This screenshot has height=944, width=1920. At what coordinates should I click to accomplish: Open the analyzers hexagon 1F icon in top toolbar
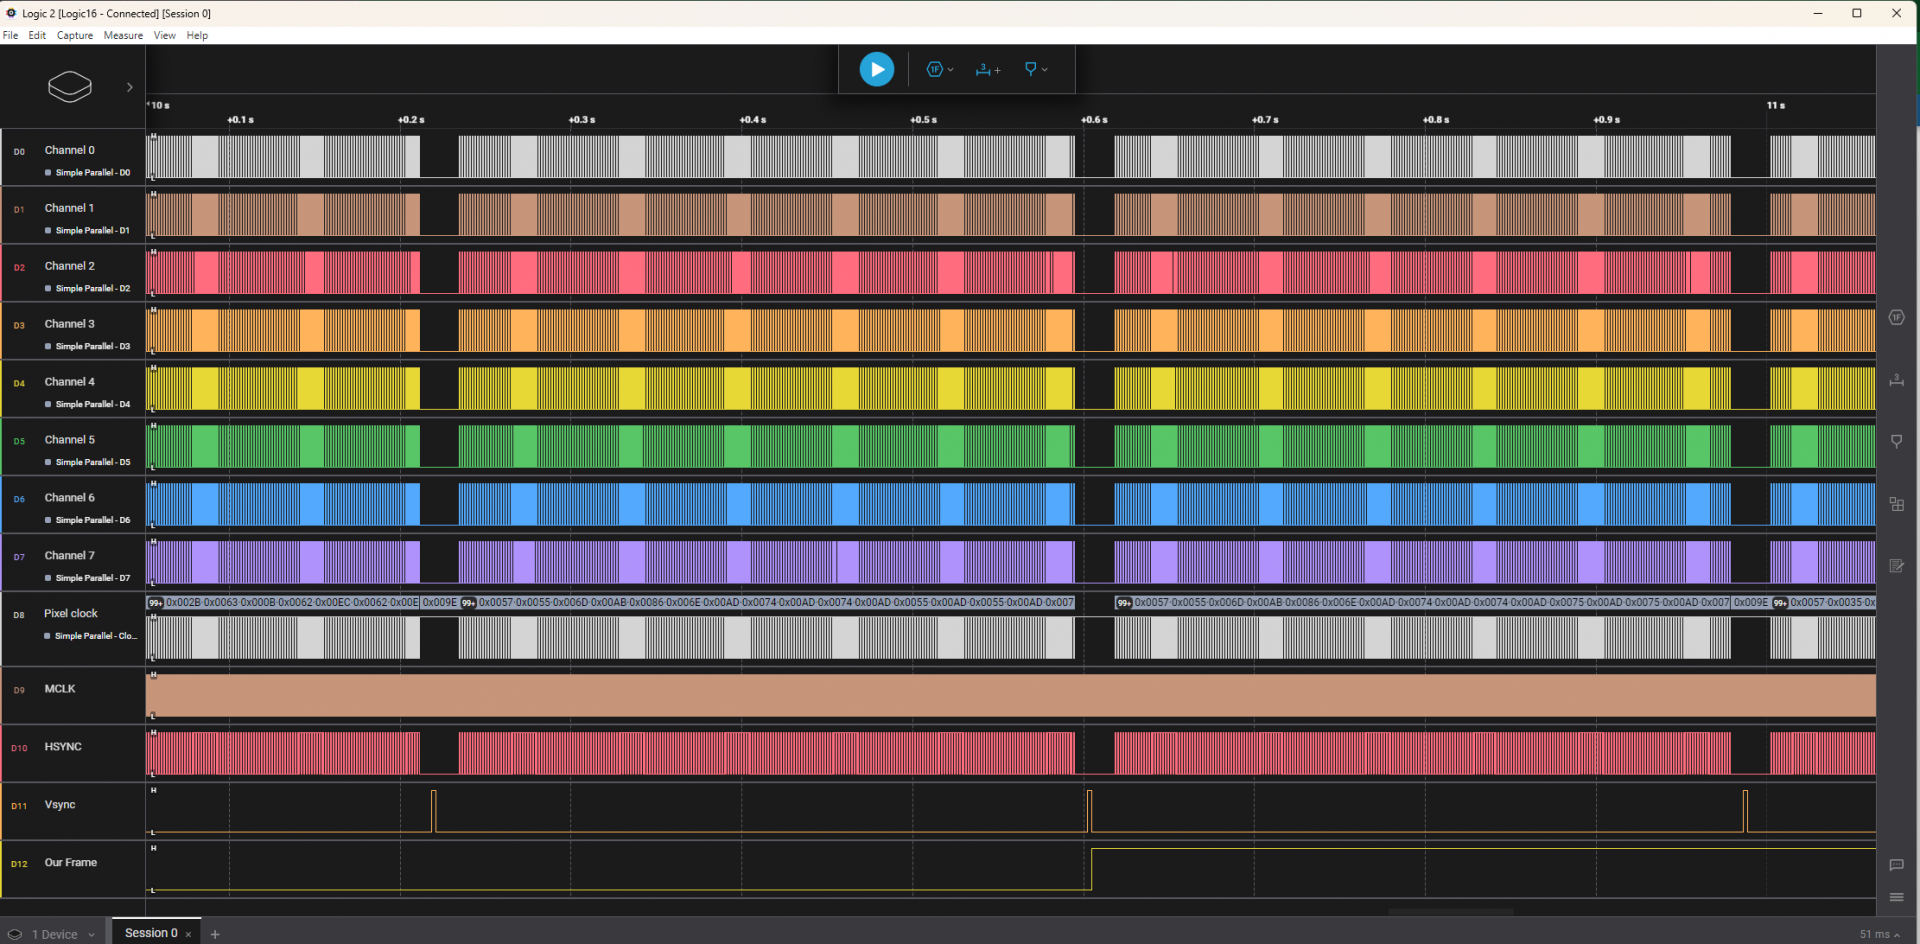click(934, 69)
